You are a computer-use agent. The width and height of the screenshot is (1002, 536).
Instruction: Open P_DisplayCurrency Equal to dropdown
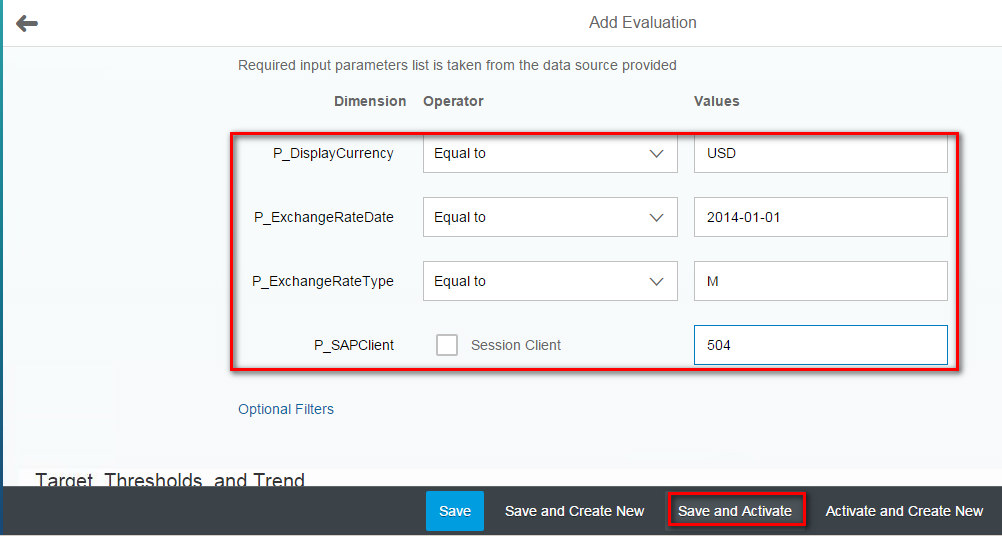[x=550, y=153]
